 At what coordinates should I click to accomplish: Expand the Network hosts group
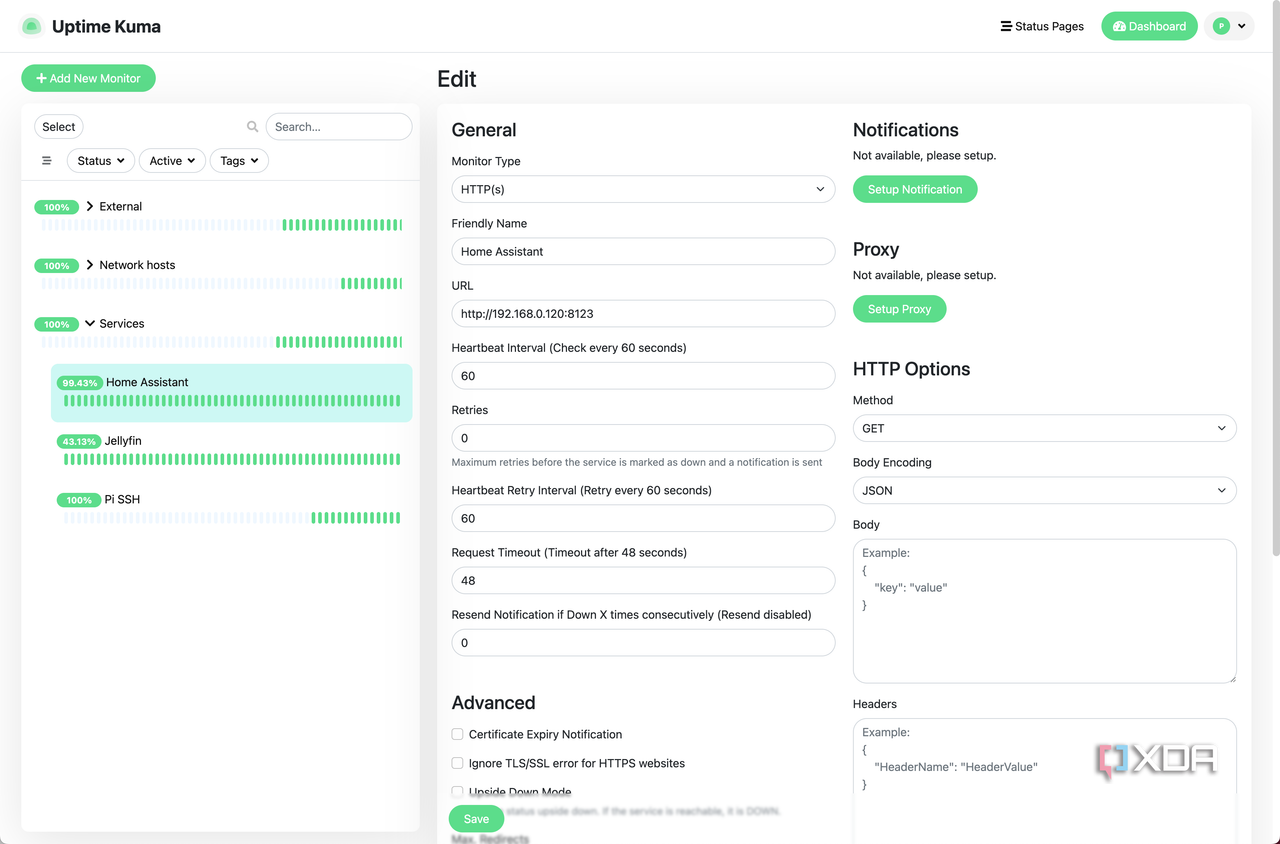[x=90, y=265]
